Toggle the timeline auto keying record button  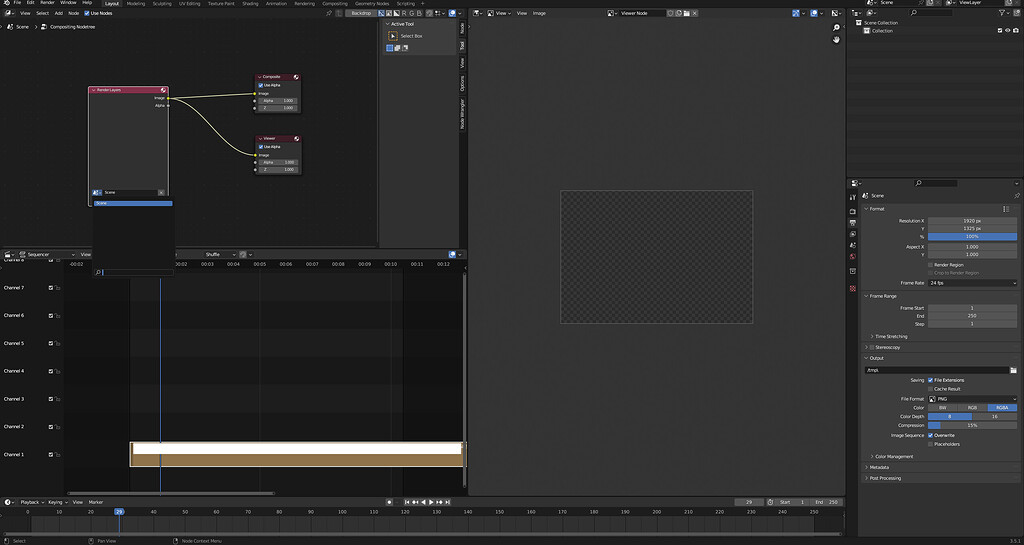[x=389, y=502]
